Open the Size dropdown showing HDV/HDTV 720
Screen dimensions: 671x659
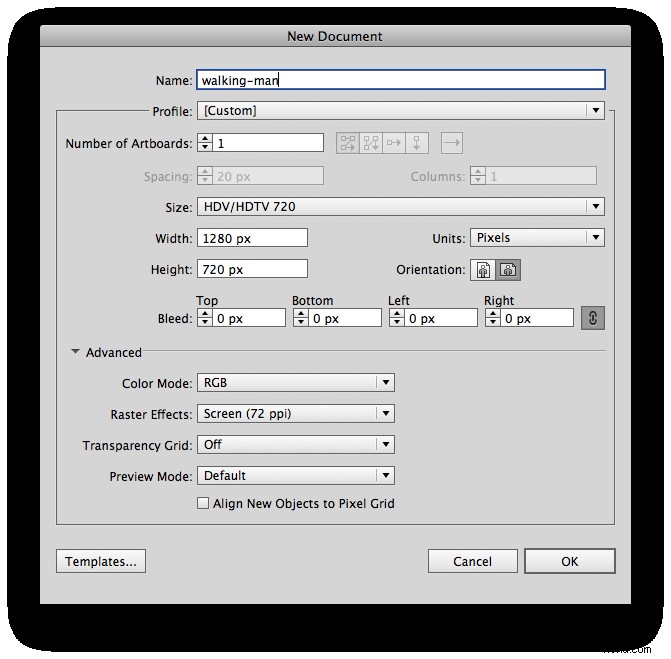click(x=401, y=207)
